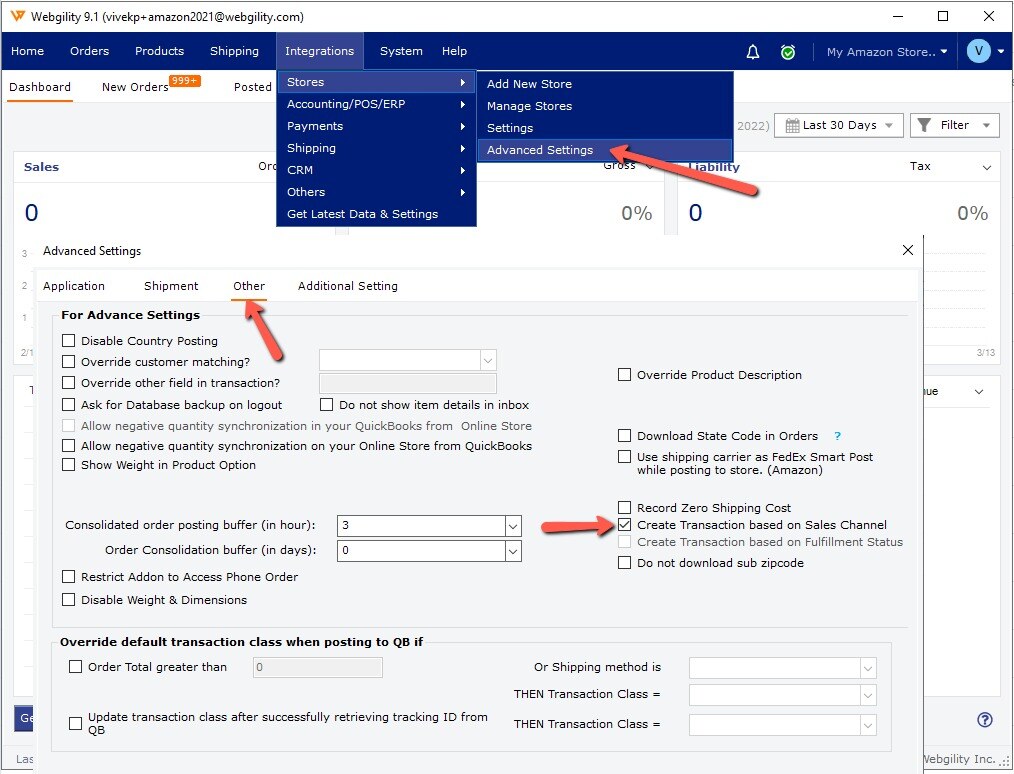Expand the second THEN Transaction Class dropdown
The image size is (1014, 774).
[868, 725]
